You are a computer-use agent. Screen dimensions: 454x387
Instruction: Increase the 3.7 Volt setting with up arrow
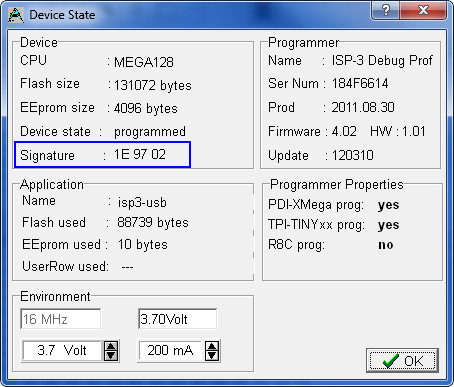(x=111, y=346)
